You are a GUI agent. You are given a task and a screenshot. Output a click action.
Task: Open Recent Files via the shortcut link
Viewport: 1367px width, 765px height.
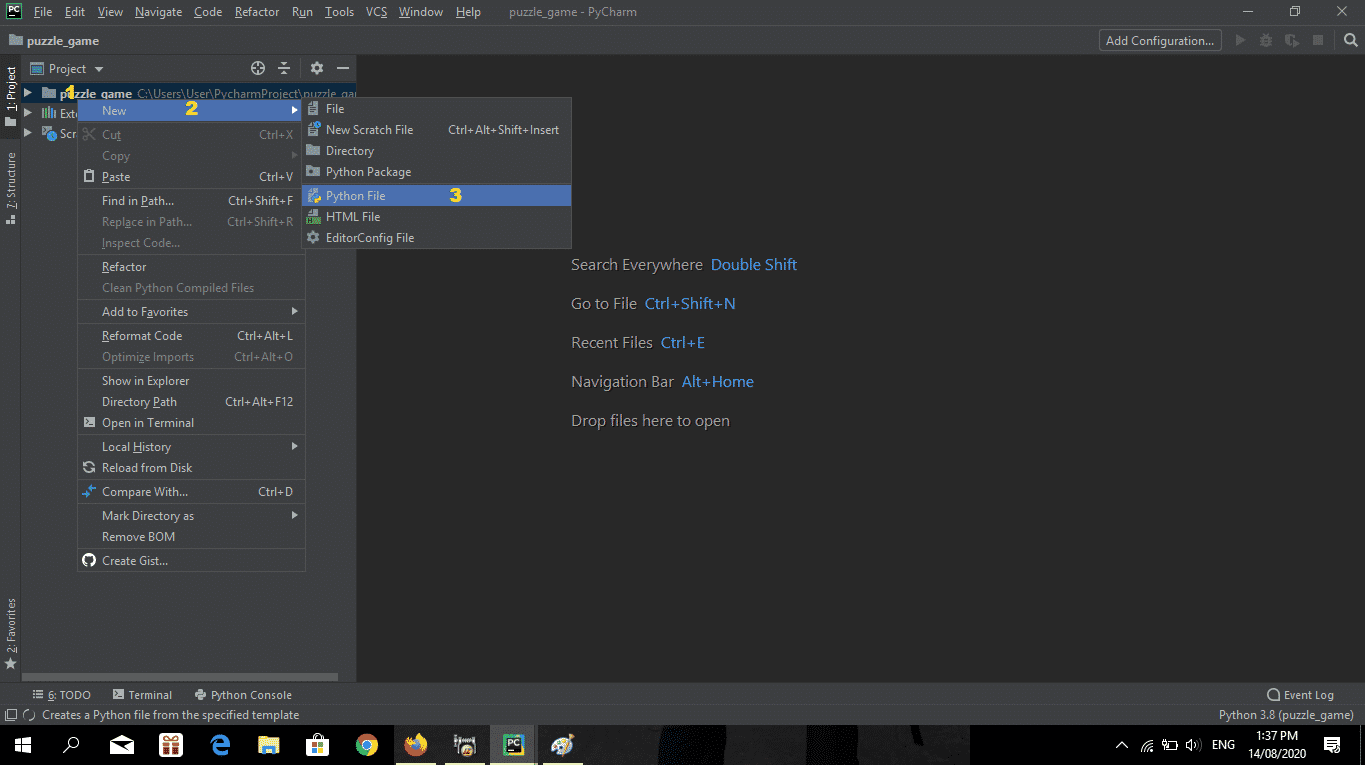pos(683,342)
